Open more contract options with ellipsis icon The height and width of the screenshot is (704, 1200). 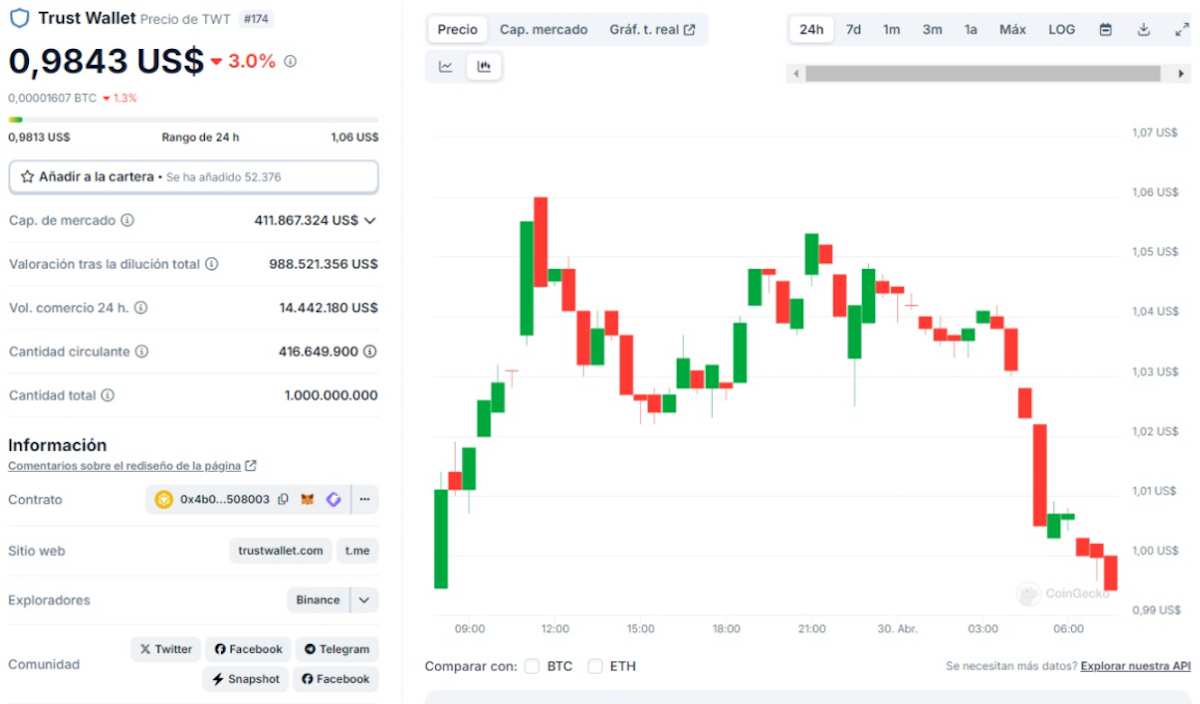pyautogui.click(x=363, y=499)
